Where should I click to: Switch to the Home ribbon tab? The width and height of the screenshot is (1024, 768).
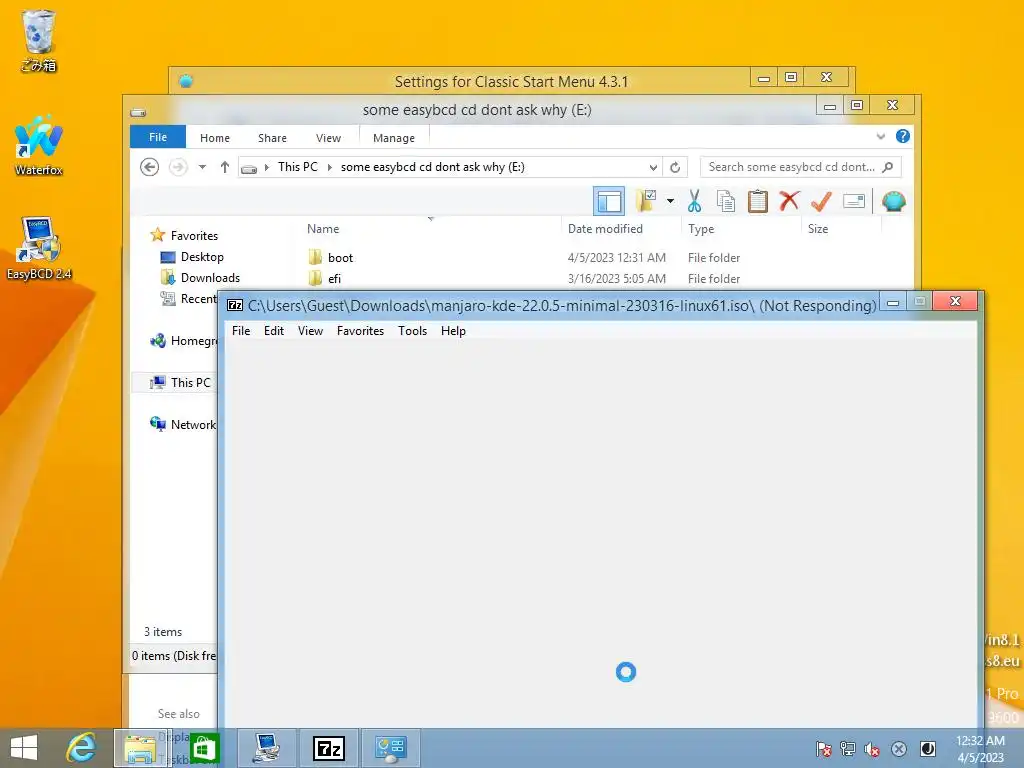tap(215, 138)
